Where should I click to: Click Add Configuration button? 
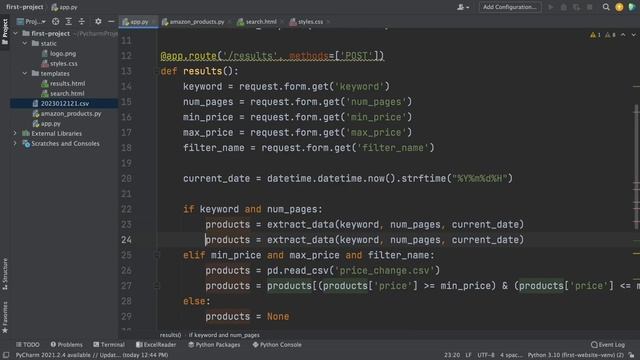click(x=510, y=7)
